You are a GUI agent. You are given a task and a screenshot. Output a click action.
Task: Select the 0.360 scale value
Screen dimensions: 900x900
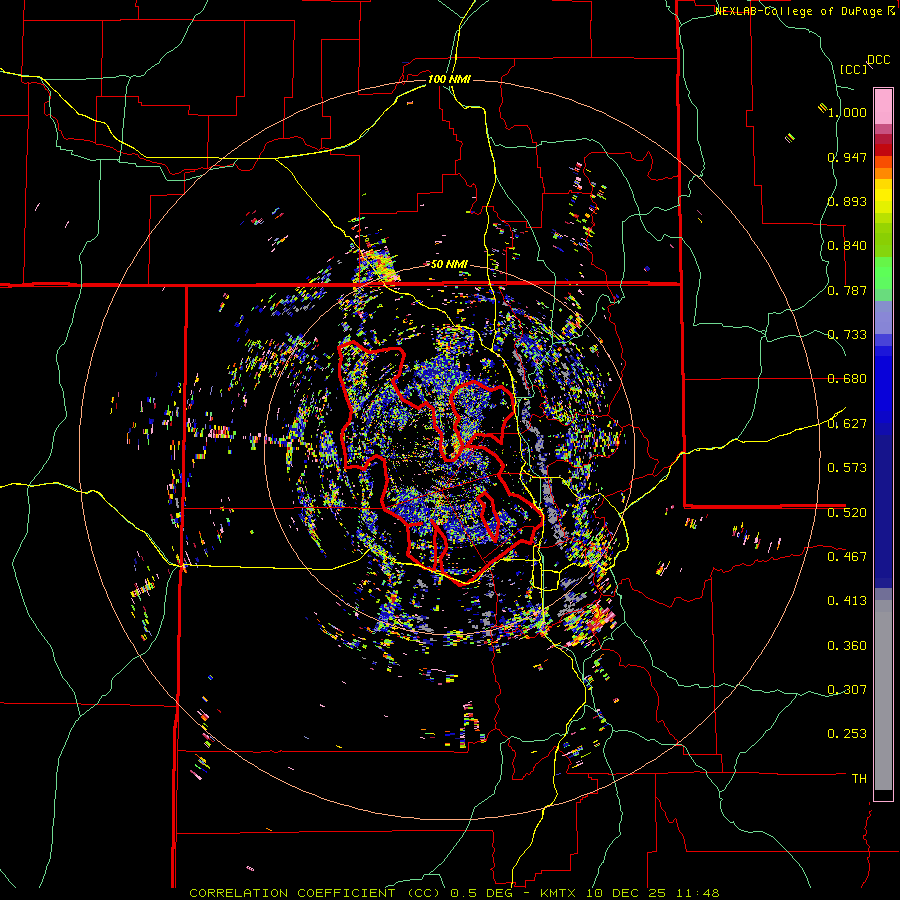[847, 646]
